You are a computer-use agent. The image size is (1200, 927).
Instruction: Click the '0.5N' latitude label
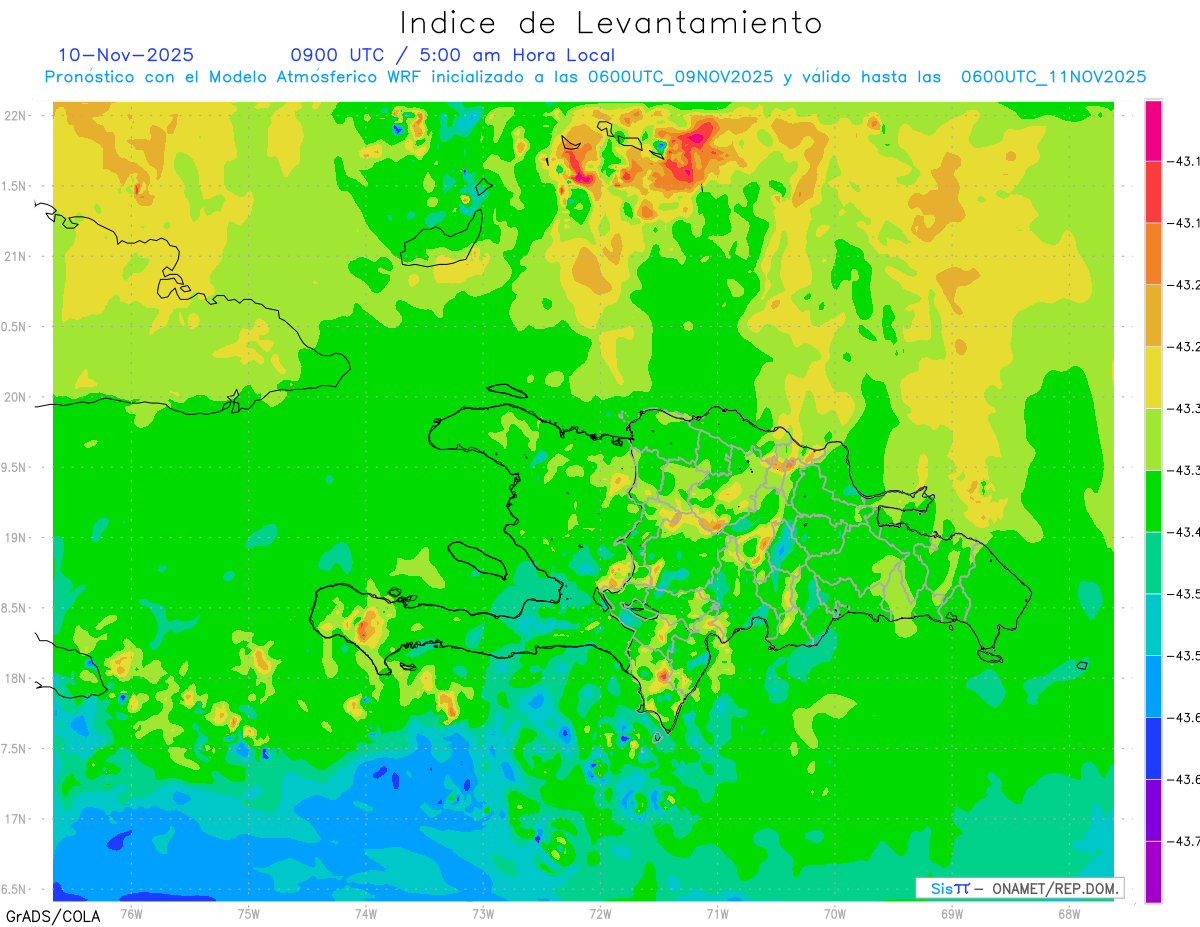coord(15,327)
